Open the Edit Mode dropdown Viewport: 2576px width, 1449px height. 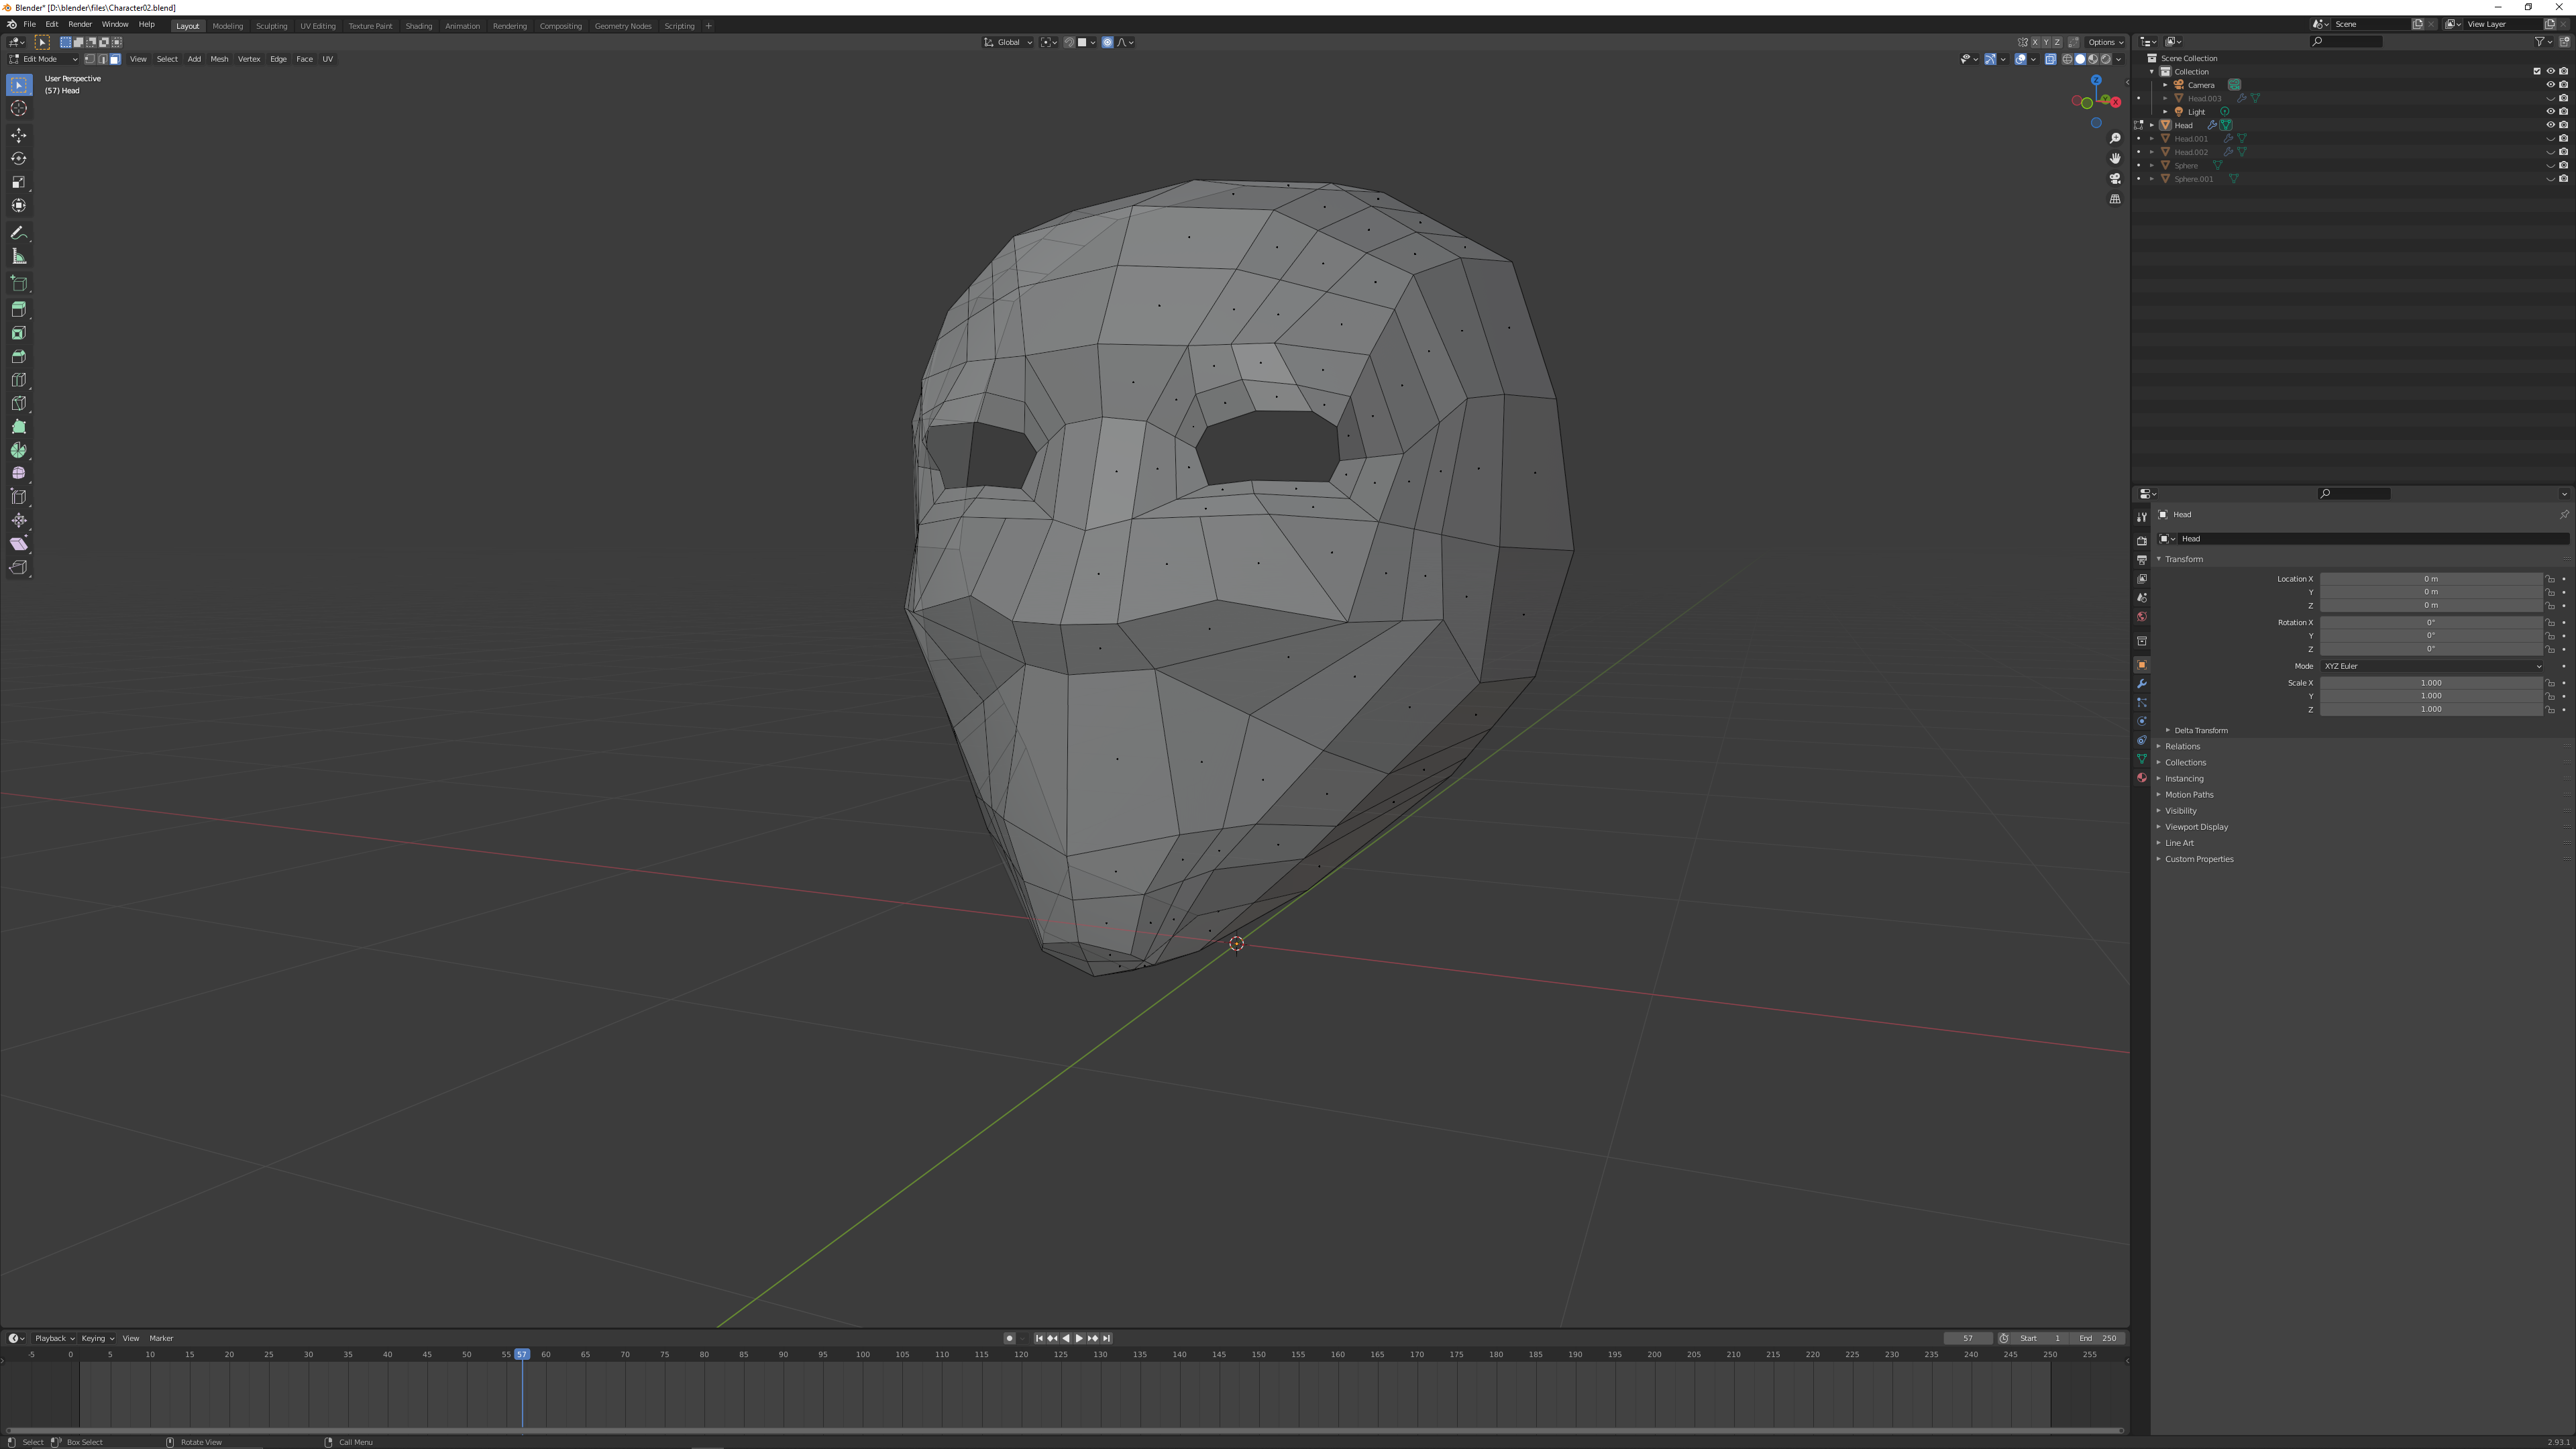click(43, 59)
